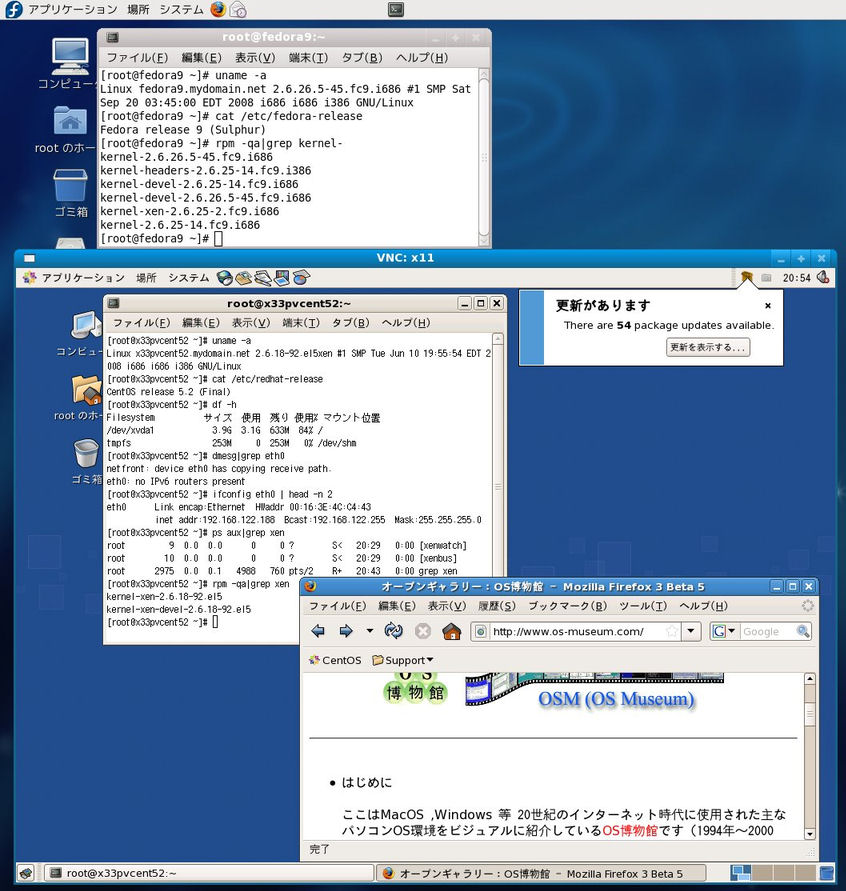Go to the Firefox home page
Viewport: 846px width, 891px height.
(x=452, y=631)
